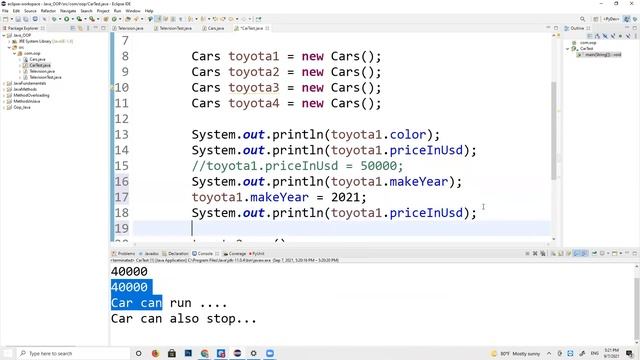This screenshot has height=360, width=640.
Task: Open the Run button dropdown arrow
Action: [x=72, y=19]
